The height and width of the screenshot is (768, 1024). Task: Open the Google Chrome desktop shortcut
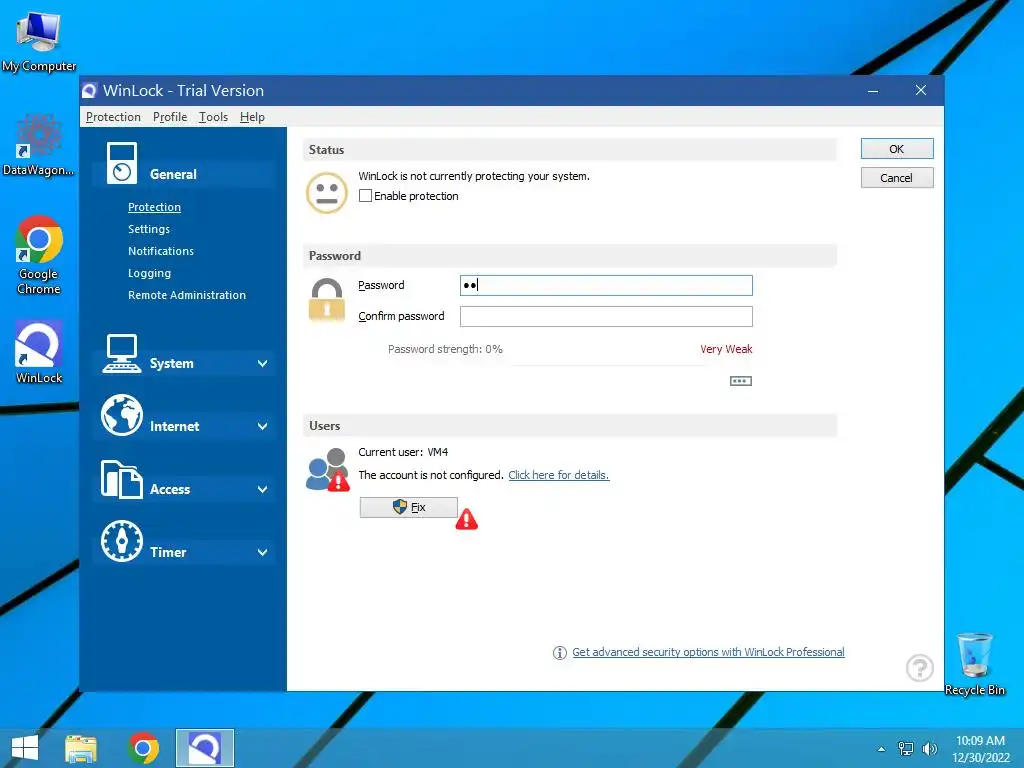(39, 255)
